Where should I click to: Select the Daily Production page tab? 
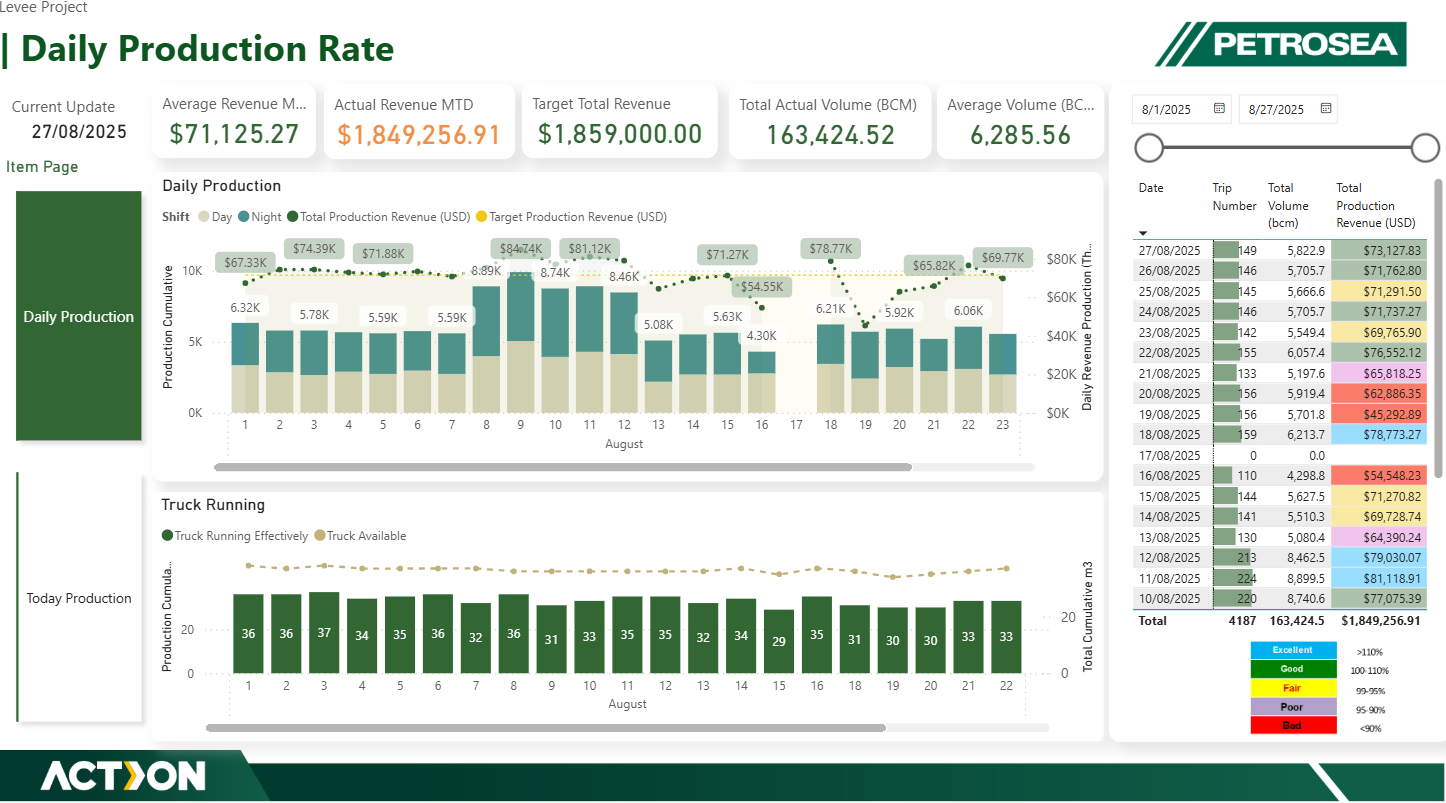79,316
